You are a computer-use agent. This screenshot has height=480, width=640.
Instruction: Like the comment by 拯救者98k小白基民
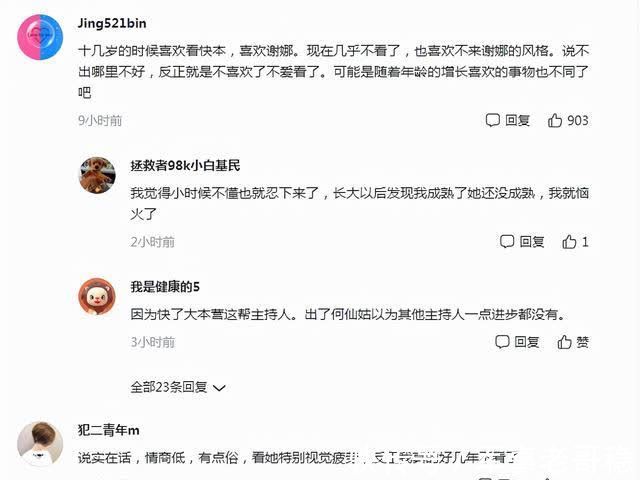pyautogui.click(x=569, y=242)
